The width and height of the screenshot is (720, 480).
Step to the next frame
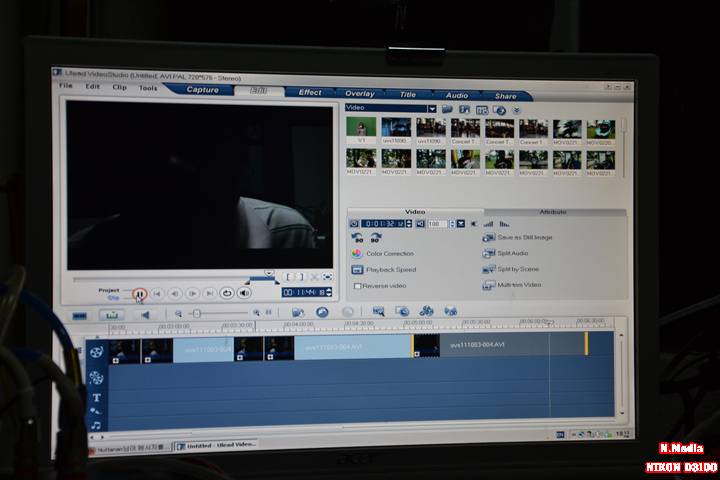[x=192, y=294]
